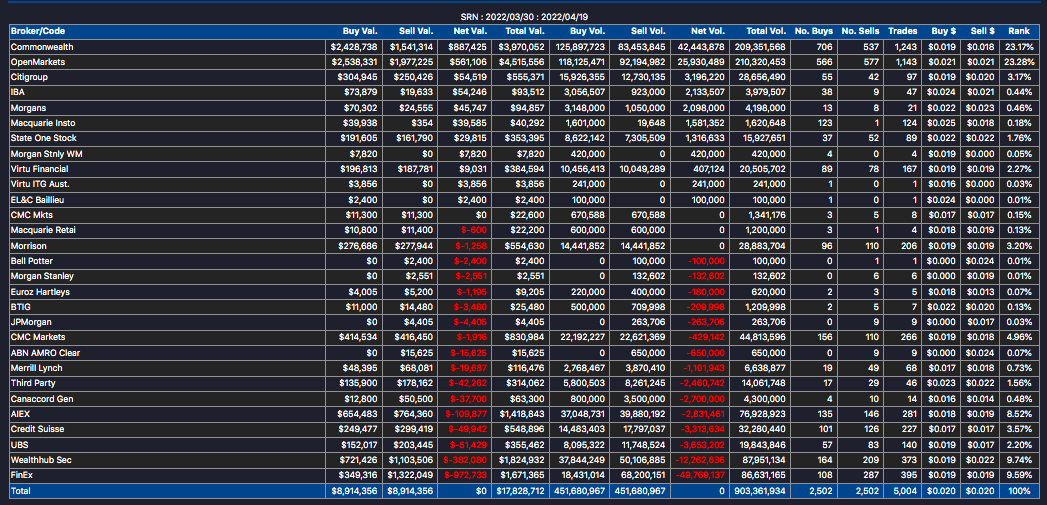
Task: Click the total Trades value 5,004
Action: [906, 491]
